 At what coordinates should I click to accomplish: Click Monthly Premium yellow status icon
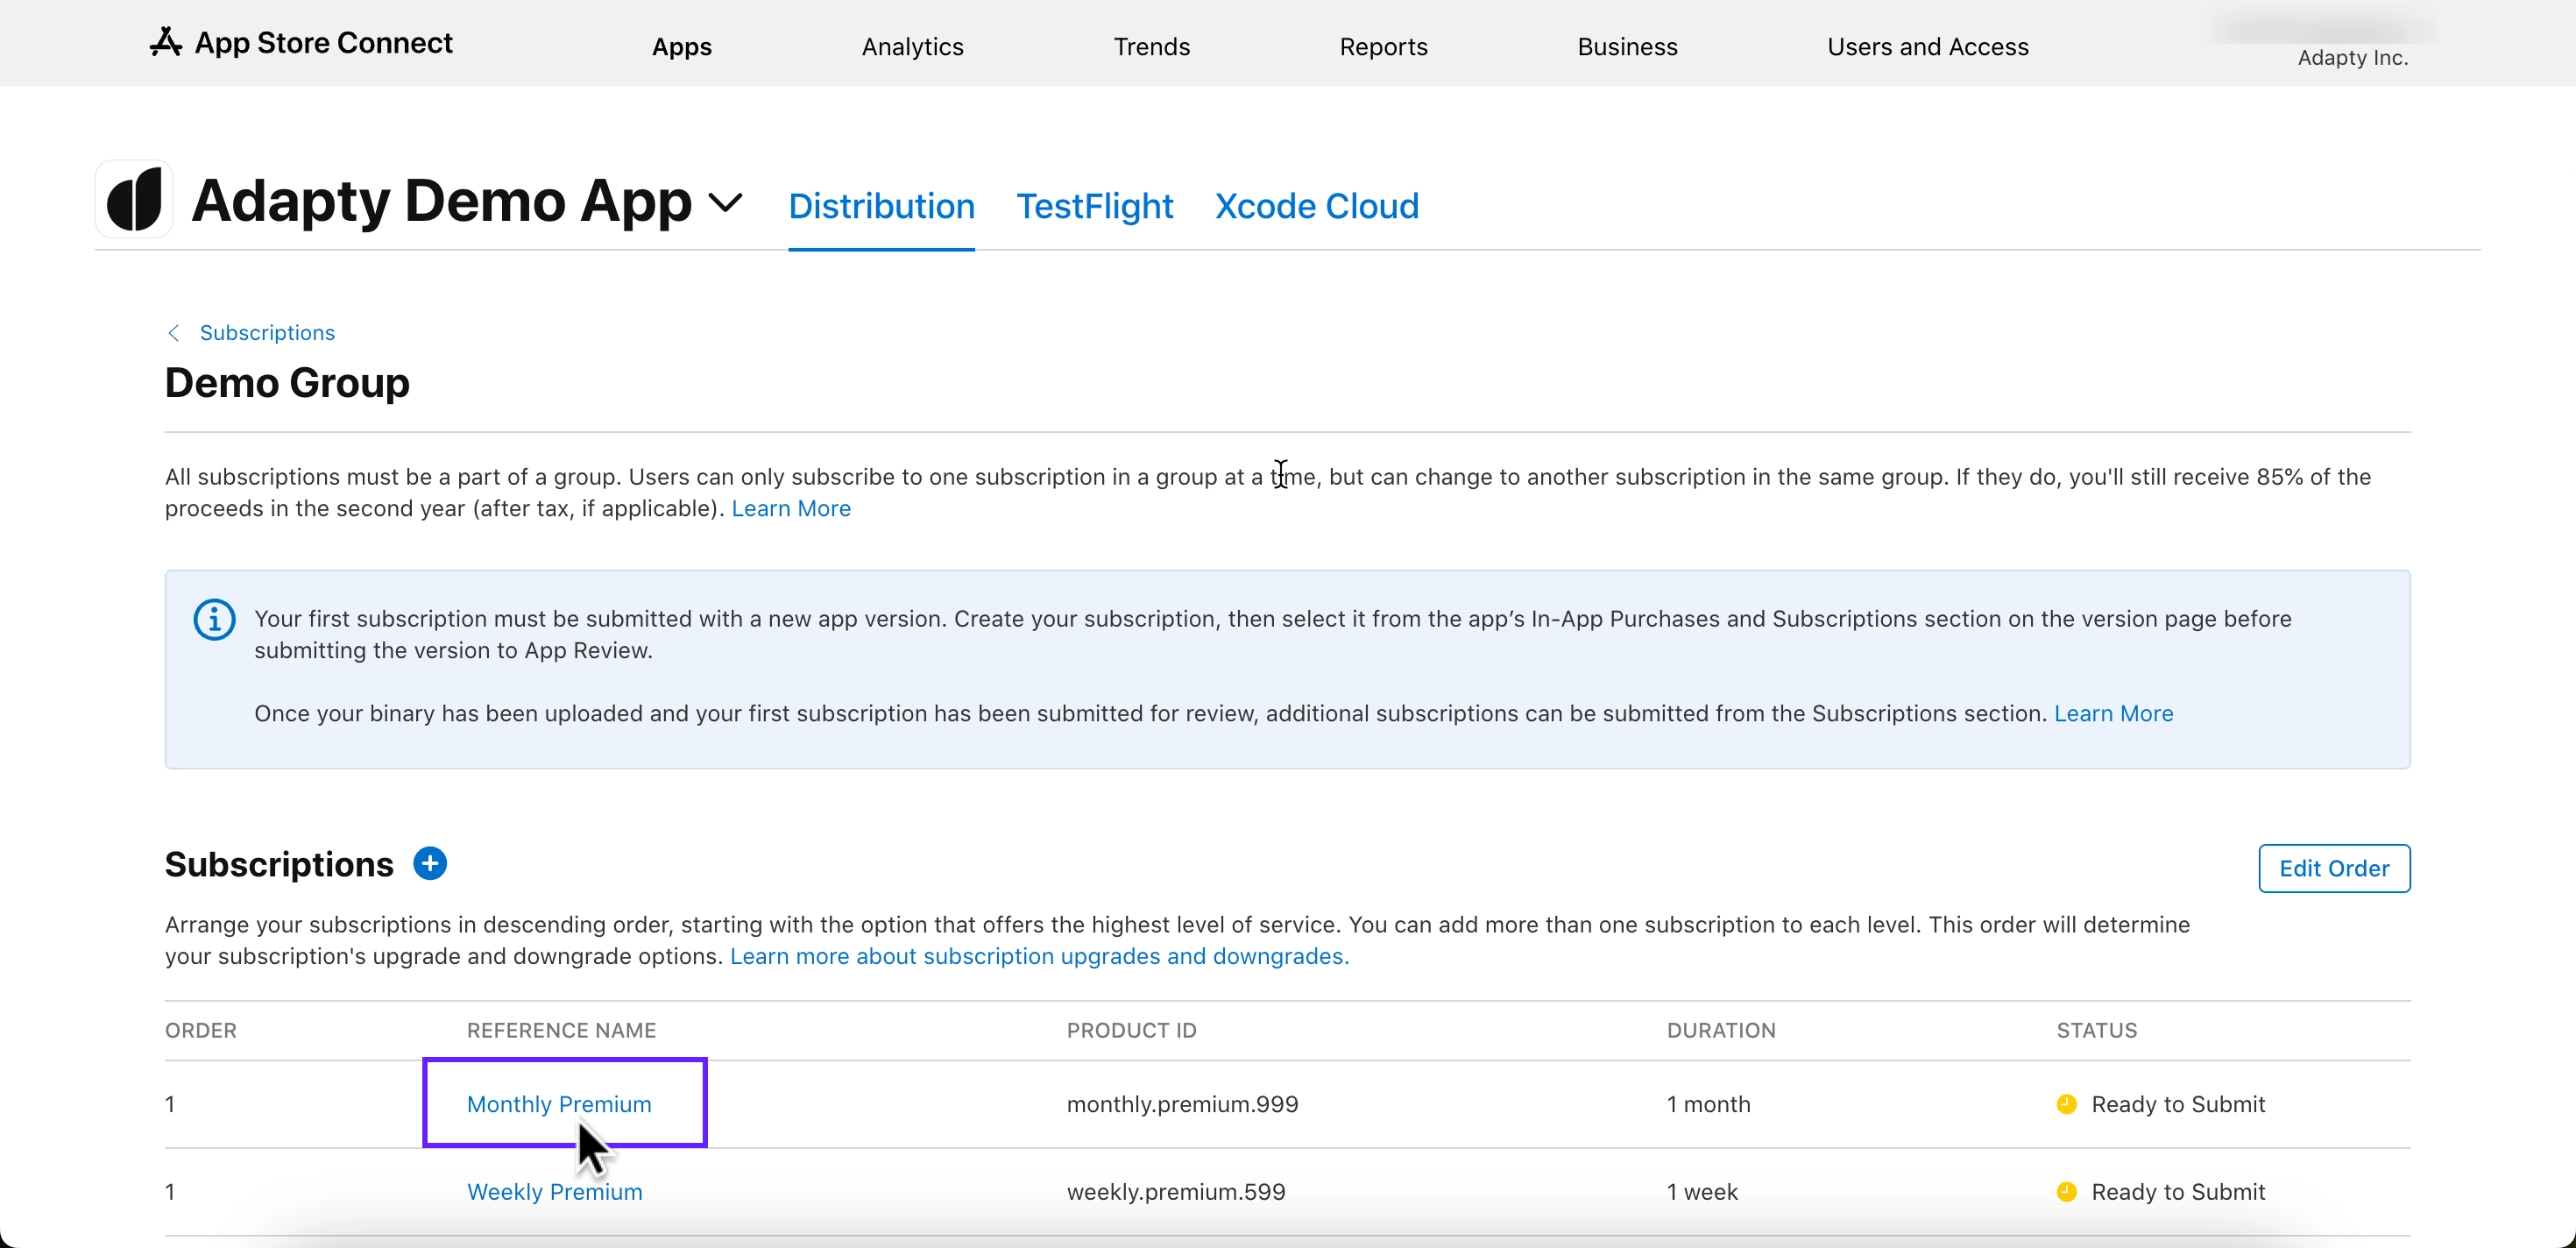pyautogui.click(x=2066, y=1104)
